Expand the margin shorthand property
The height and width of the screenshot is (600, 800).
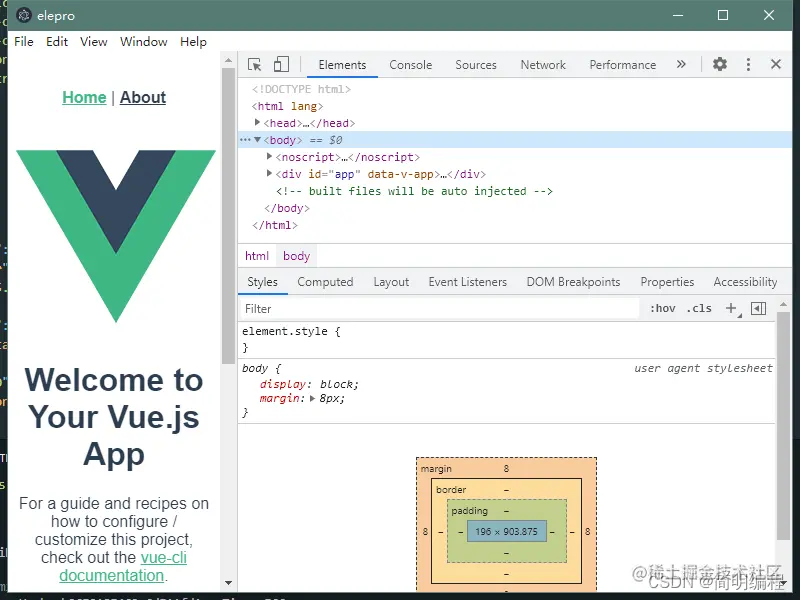click(313, 398)
